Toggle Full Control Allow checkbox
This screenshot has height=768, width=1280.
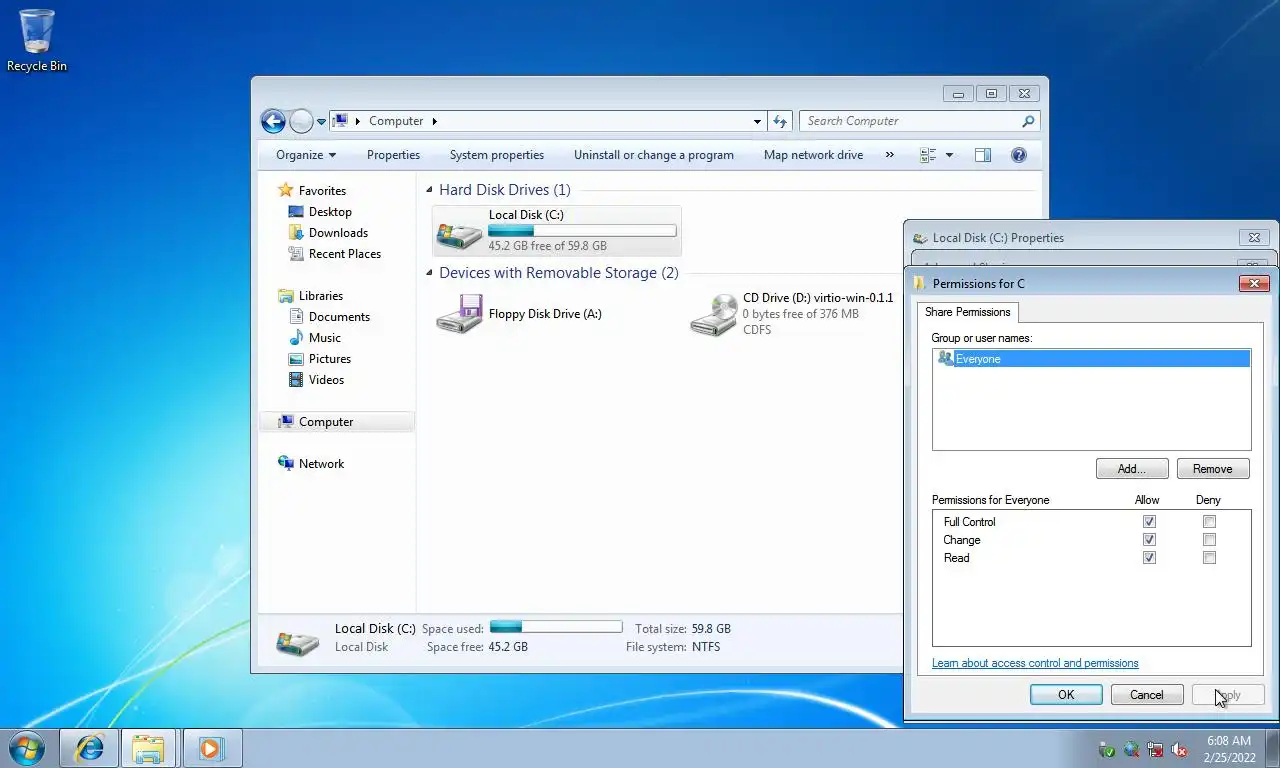[x=1149, y=522]
